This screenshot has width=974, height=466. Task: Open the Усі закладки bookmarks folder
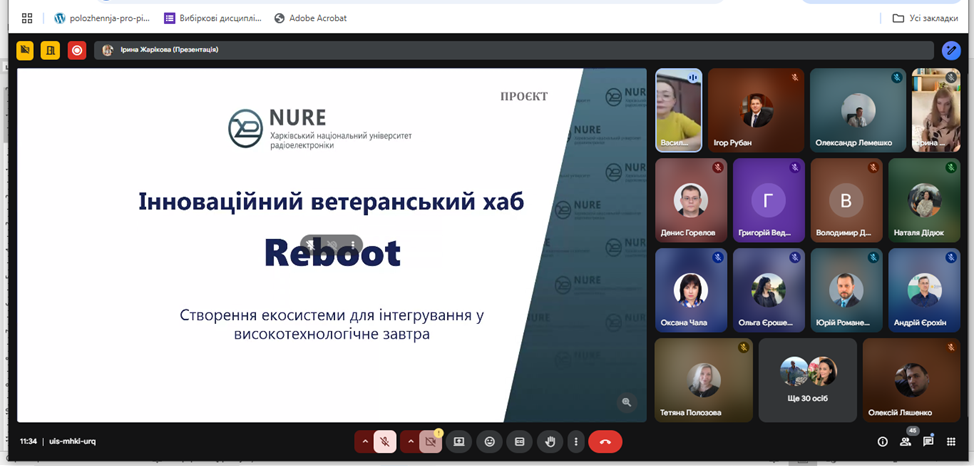926,18
